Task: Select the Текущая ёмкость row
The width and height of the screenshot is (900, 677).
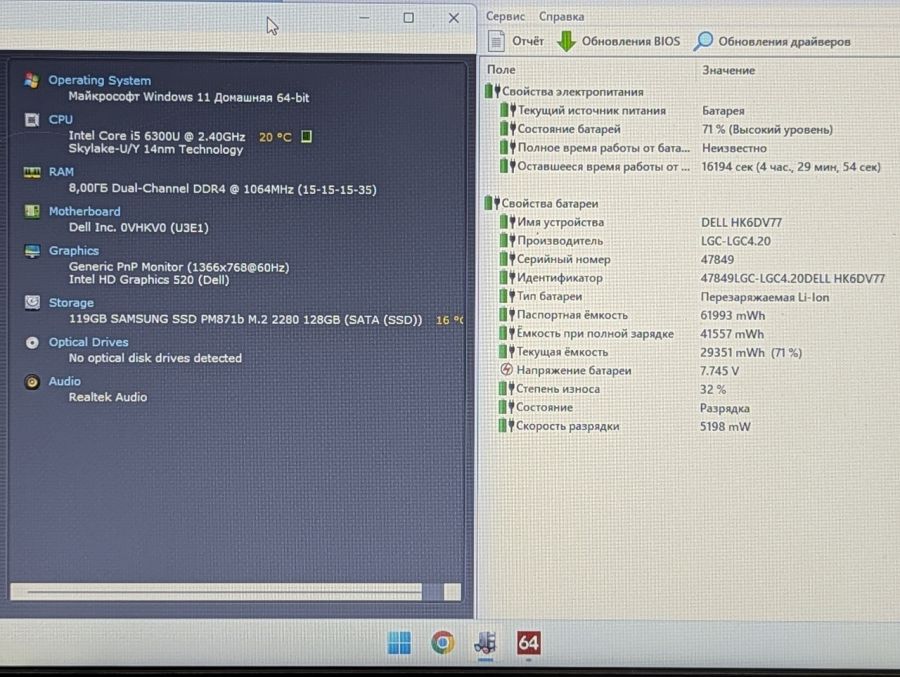Action: (x=651, y=352)
